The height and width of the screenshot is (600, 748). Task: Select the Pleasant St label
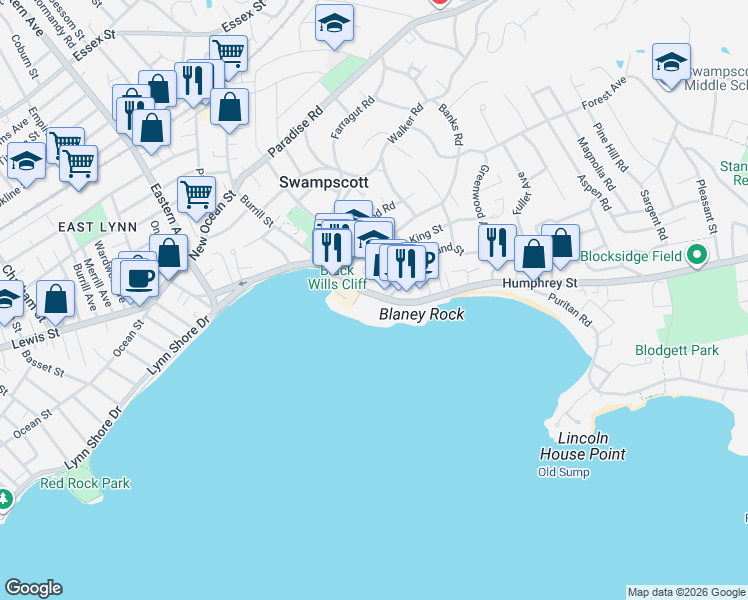(706, 207)
